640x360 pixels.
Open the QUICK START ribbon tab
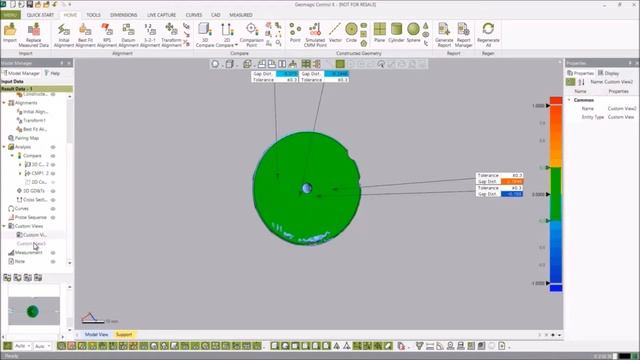click(40, 15)
